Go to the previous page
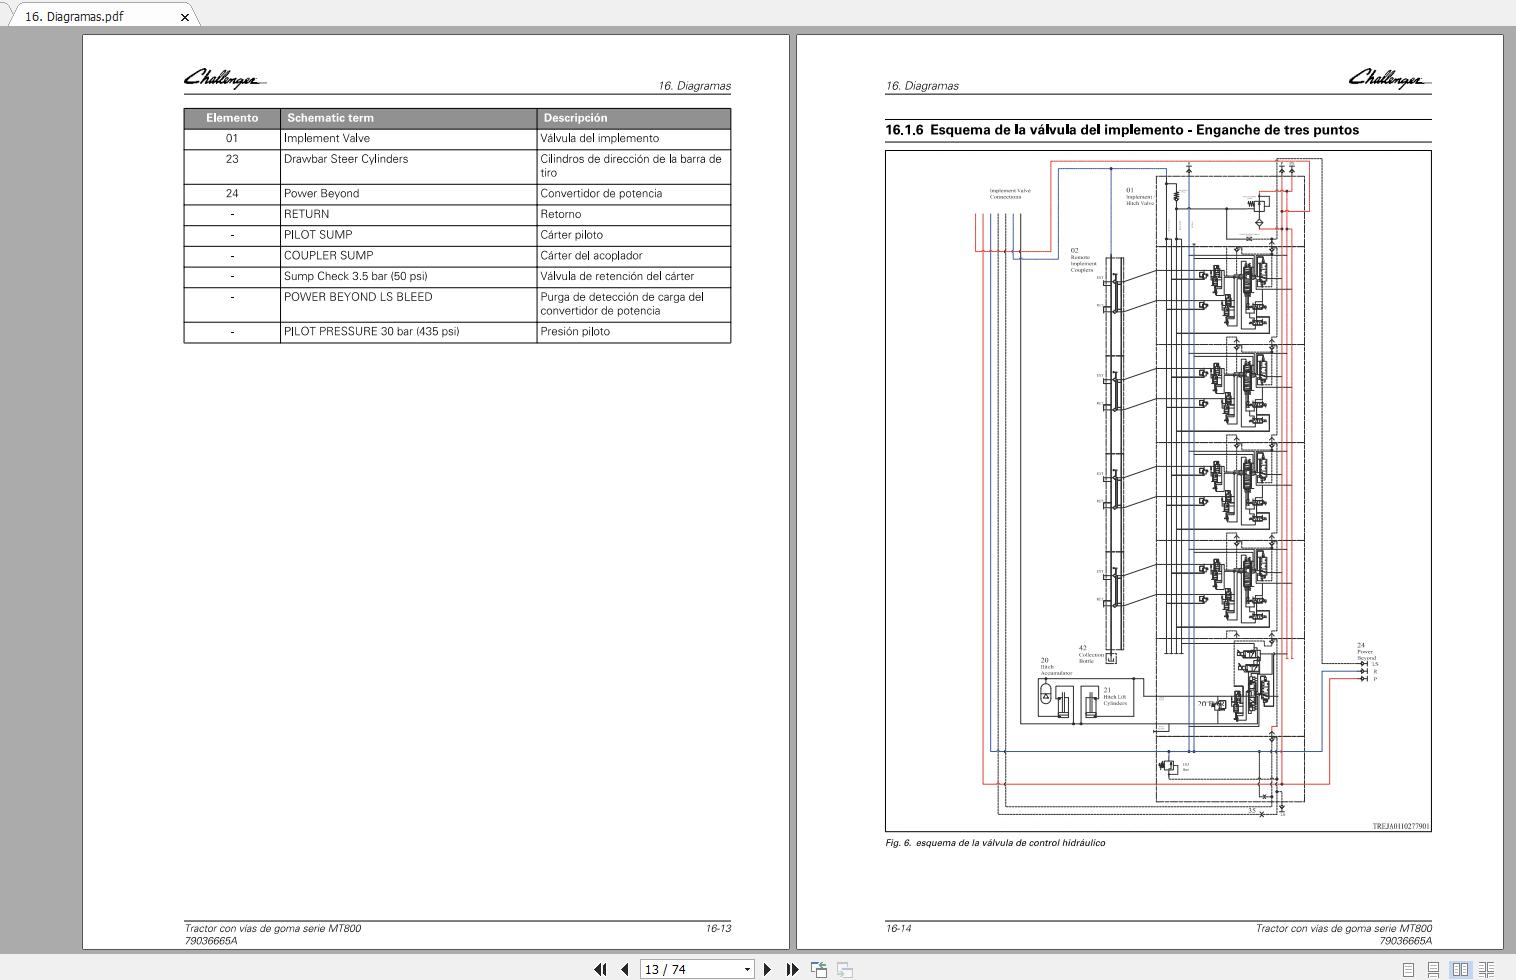 coord(625,969)
